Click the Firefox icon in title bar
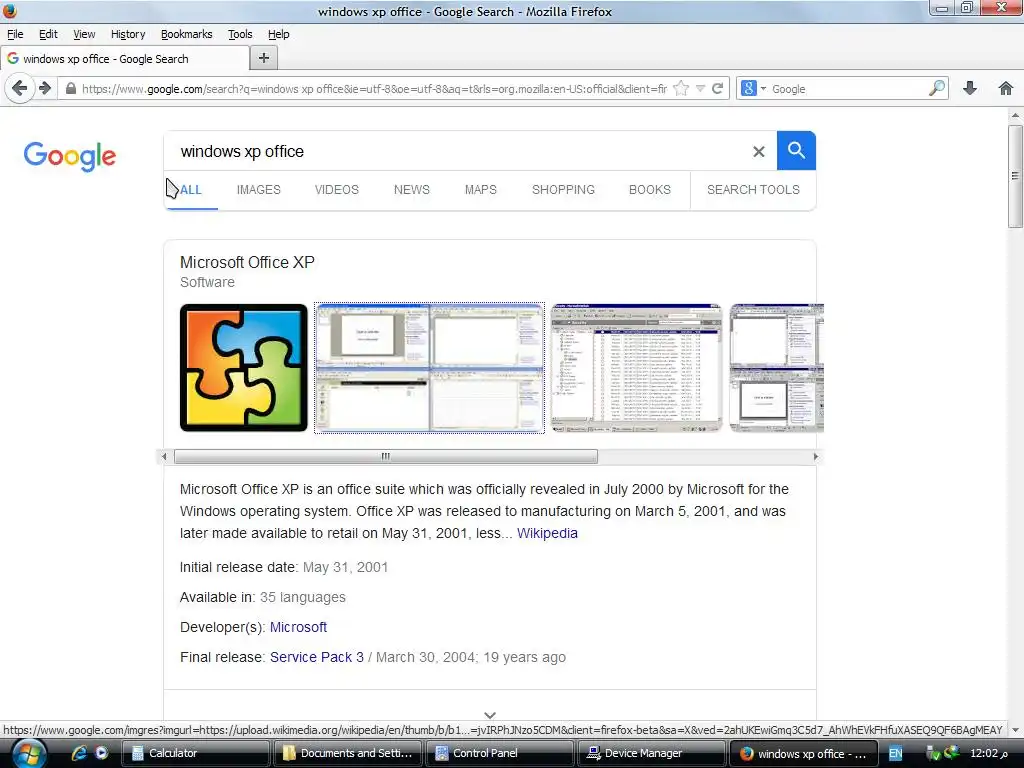The image size is (1024, 768). [10, 10]
